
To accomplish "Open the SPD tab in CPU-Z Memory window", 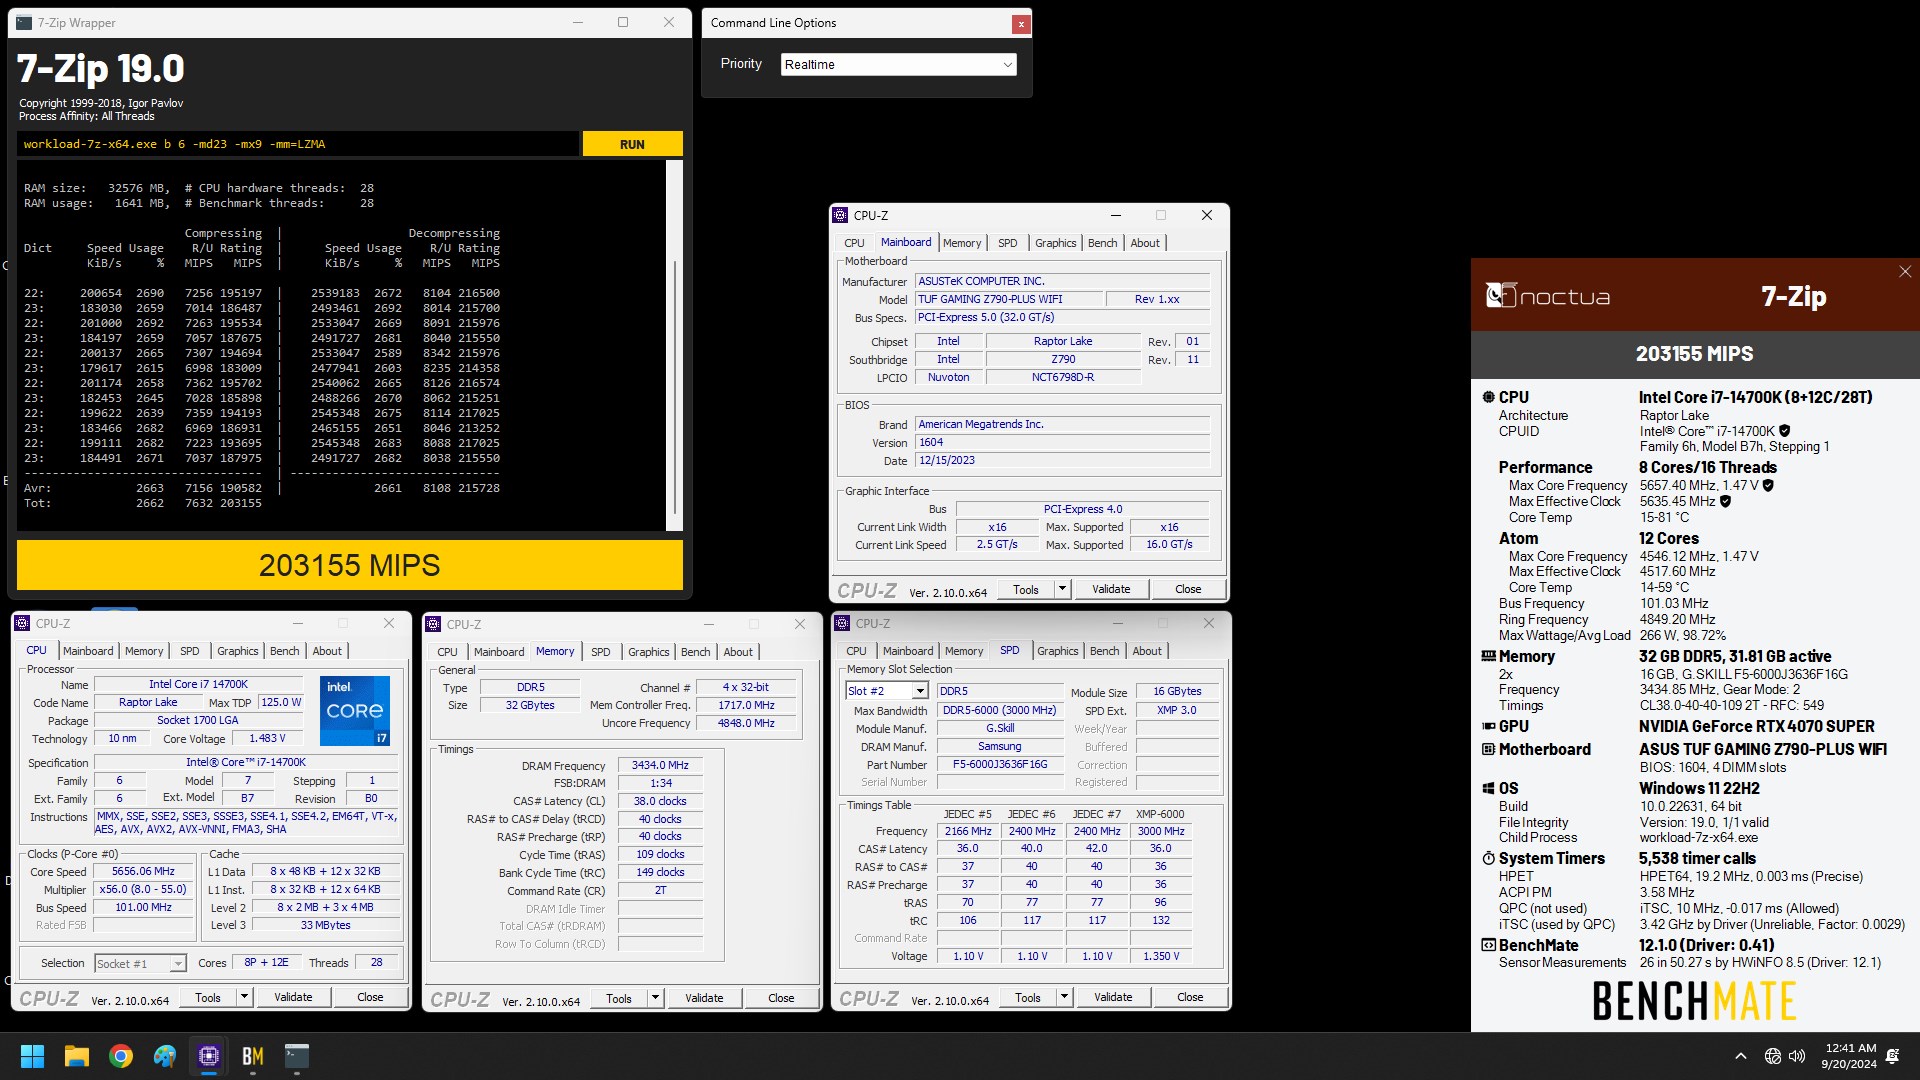I will point(600,652).
